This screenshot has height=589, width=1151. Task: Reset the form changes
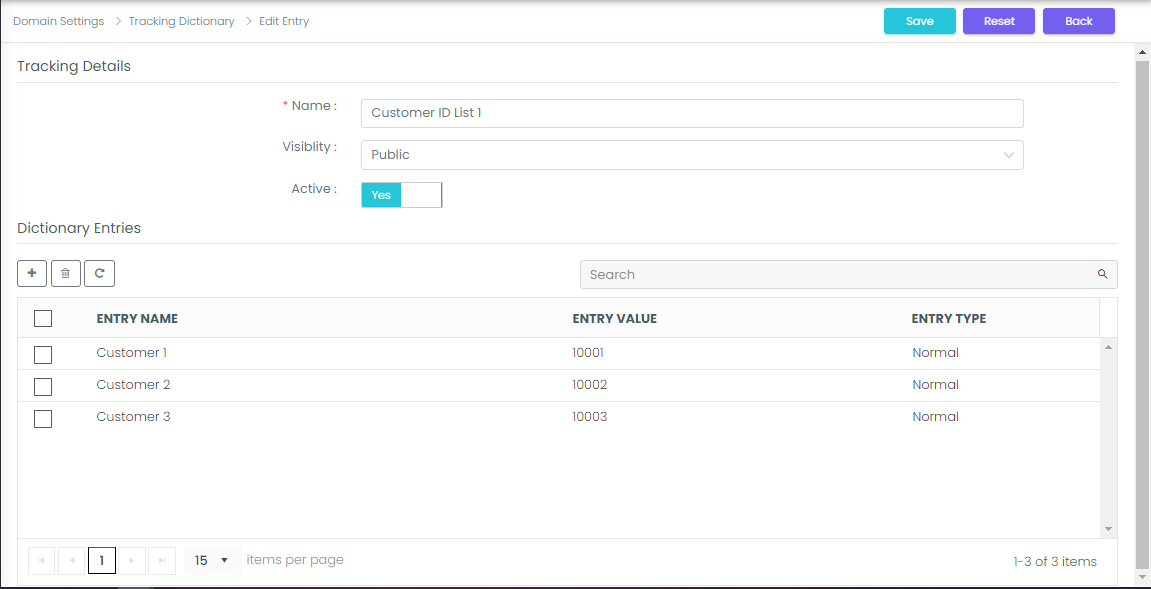pos(999,21)
